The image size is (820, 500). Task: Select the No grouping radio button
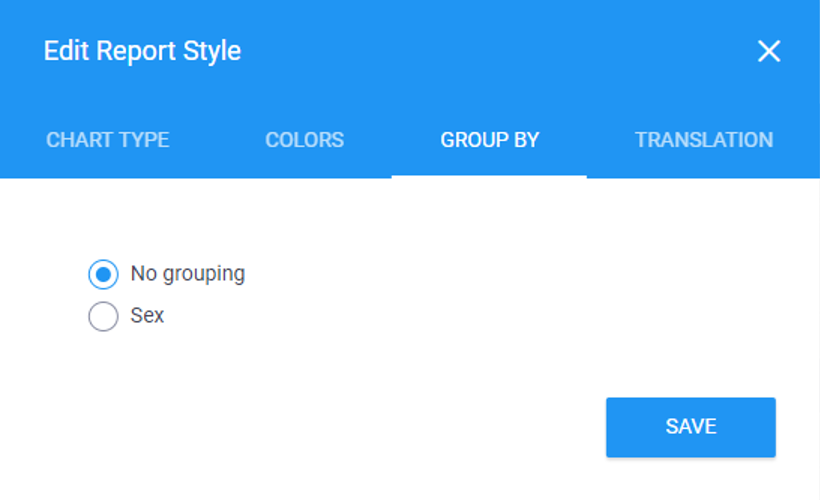point(103,274)
